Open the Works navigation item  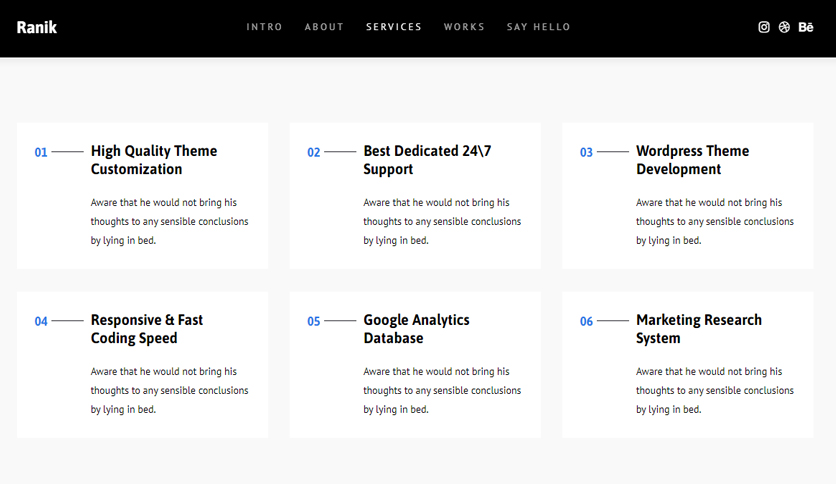click(464, 27)
